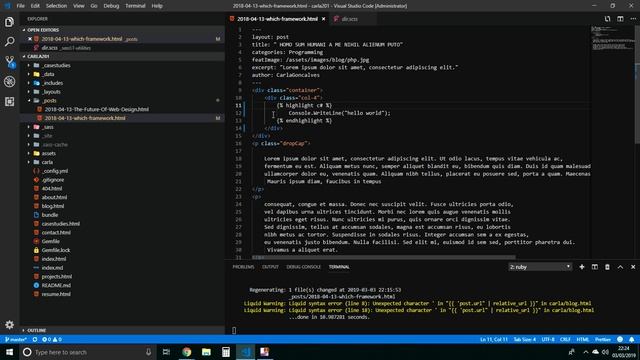Image resolution: width=640 pixels, height=360 pixels.
Task: Switch to the dir.scss editor tab
Action: (350, 19)
